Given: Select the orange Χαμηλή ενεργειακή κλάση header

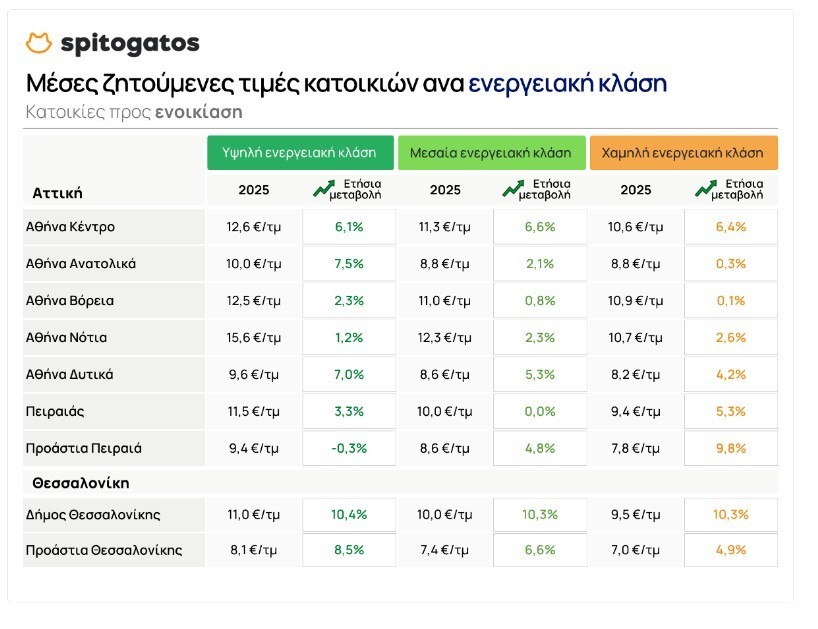Looking at the screenshot, I should coord(683,153).
